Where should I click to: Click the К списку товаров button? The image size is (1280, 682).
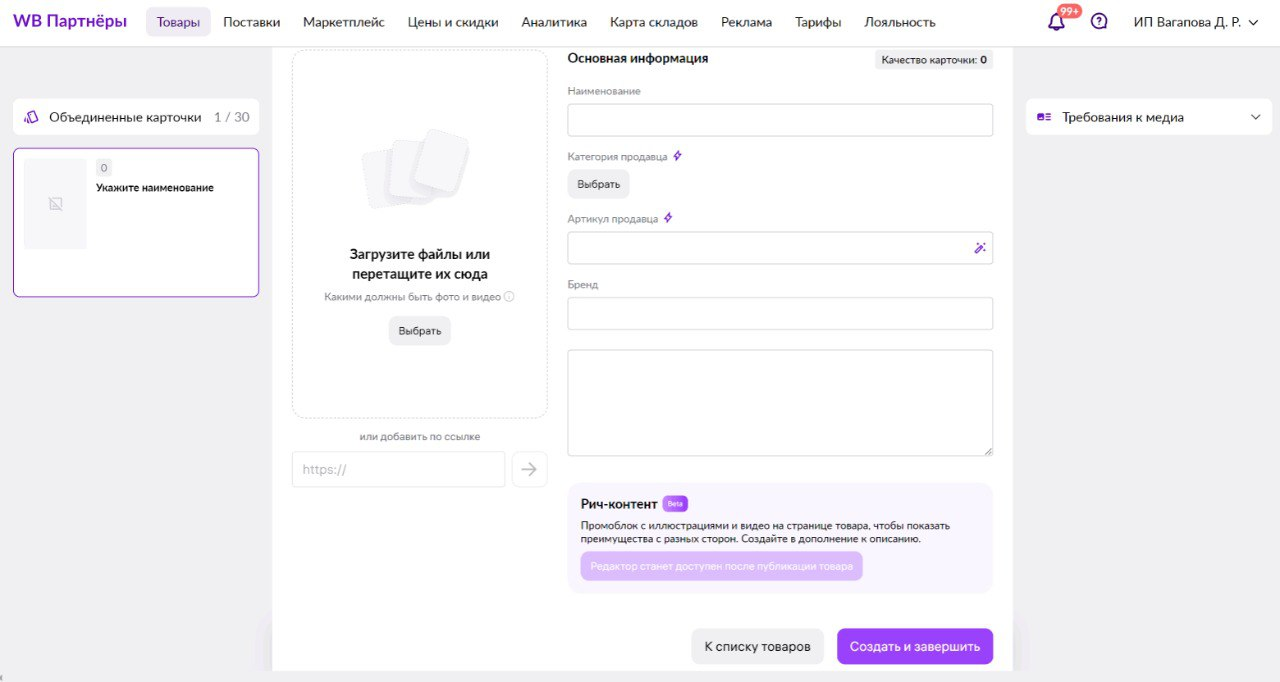pyautogui.click(x=757, y=646)
